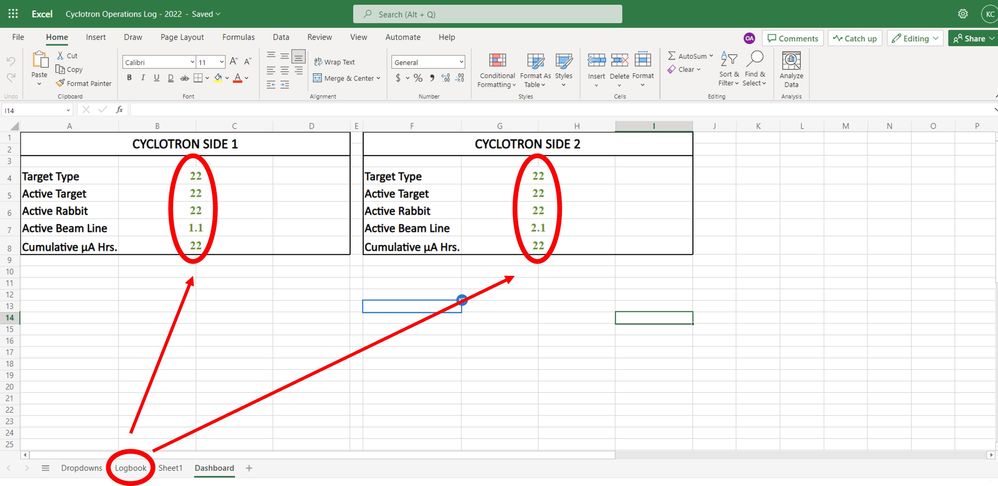The image size is (998, 486).
Task: Expand the Merge & Center dropdown arrow
Action: [x=378, y=78]
